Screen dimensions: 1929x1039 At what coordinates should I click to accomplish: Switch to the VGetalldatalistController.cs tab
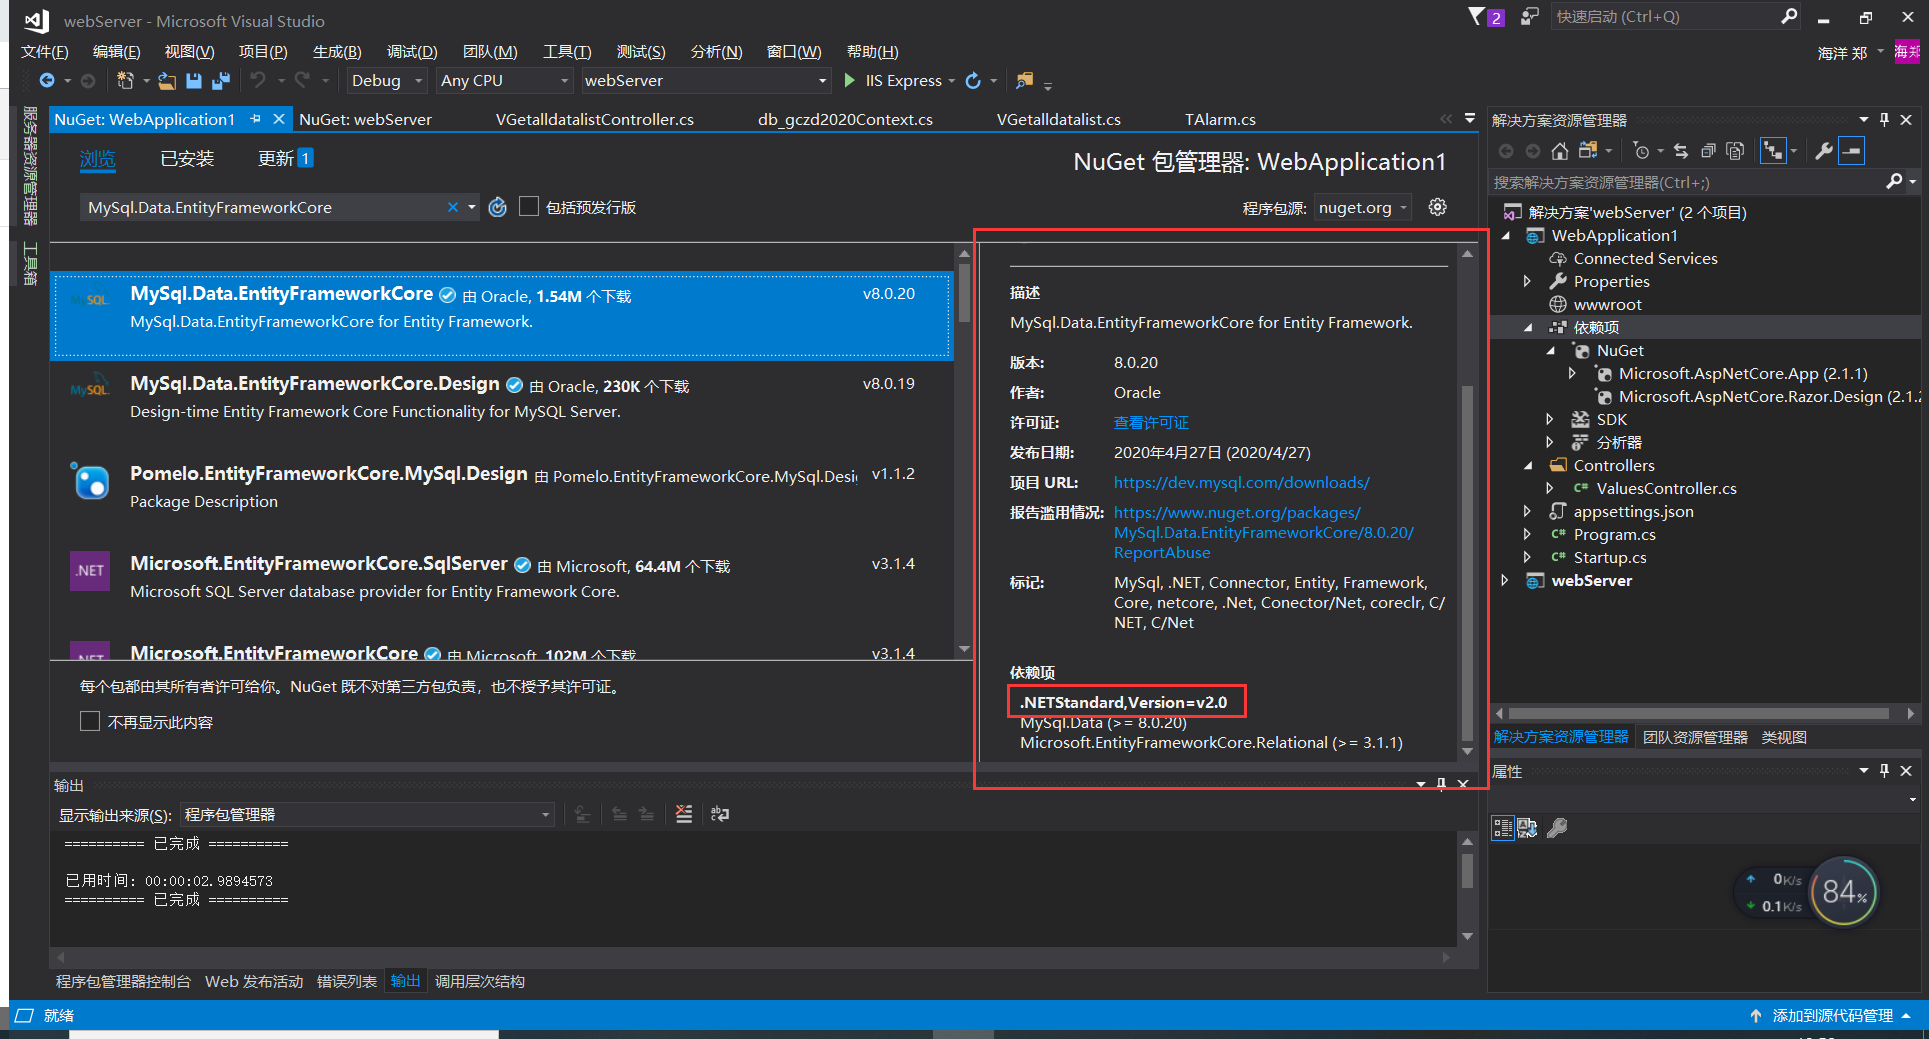[595, 119]
